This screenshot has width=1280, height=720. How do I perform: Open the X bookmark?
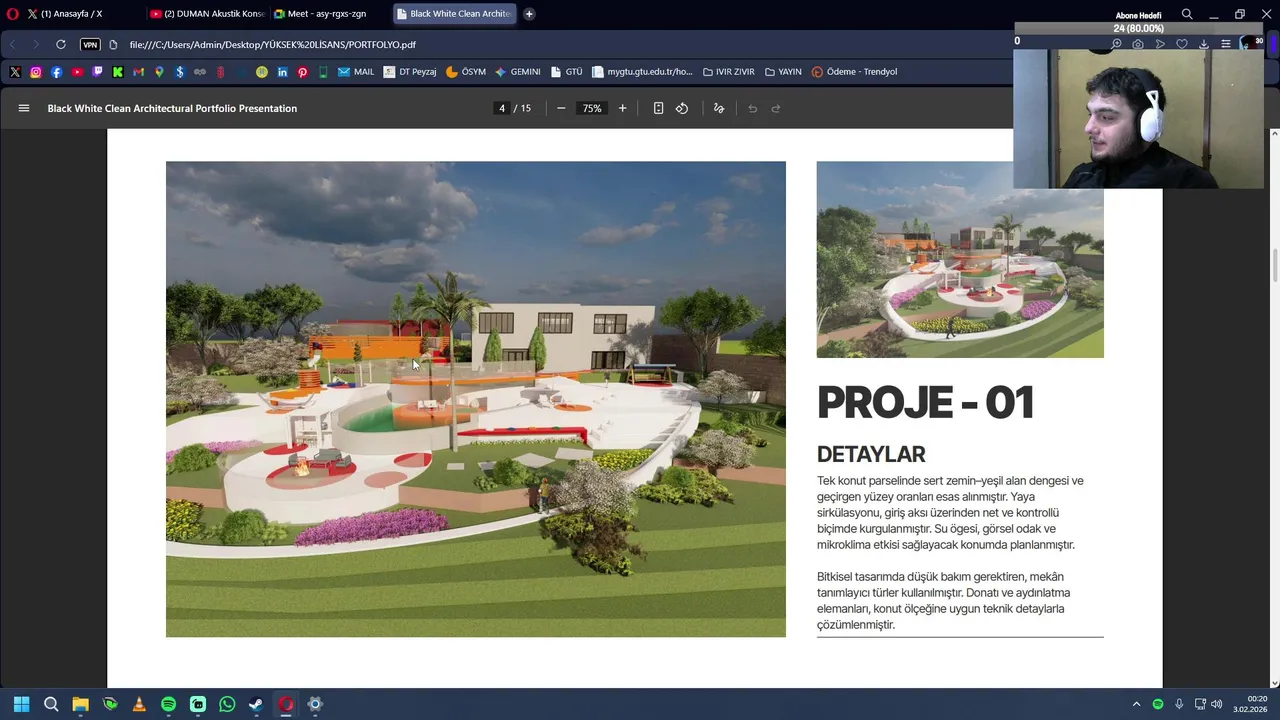pos(15,72)
